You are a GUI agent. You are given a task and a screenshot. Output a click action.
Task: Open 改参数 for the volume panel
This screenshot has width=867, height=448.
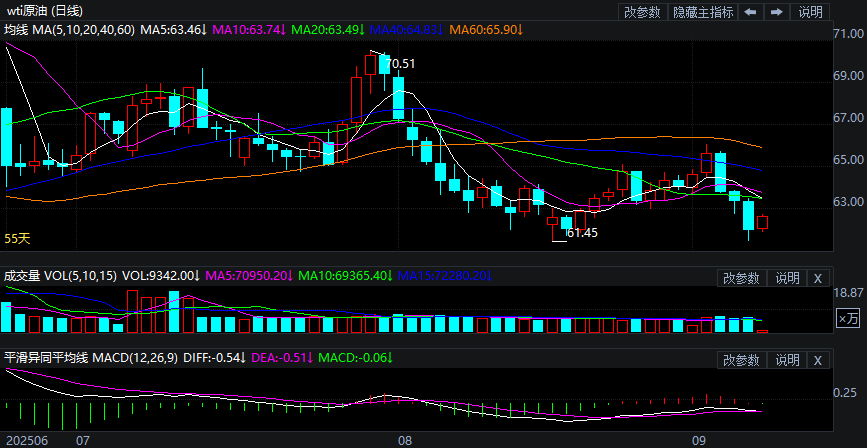click(x=742, y=278)
